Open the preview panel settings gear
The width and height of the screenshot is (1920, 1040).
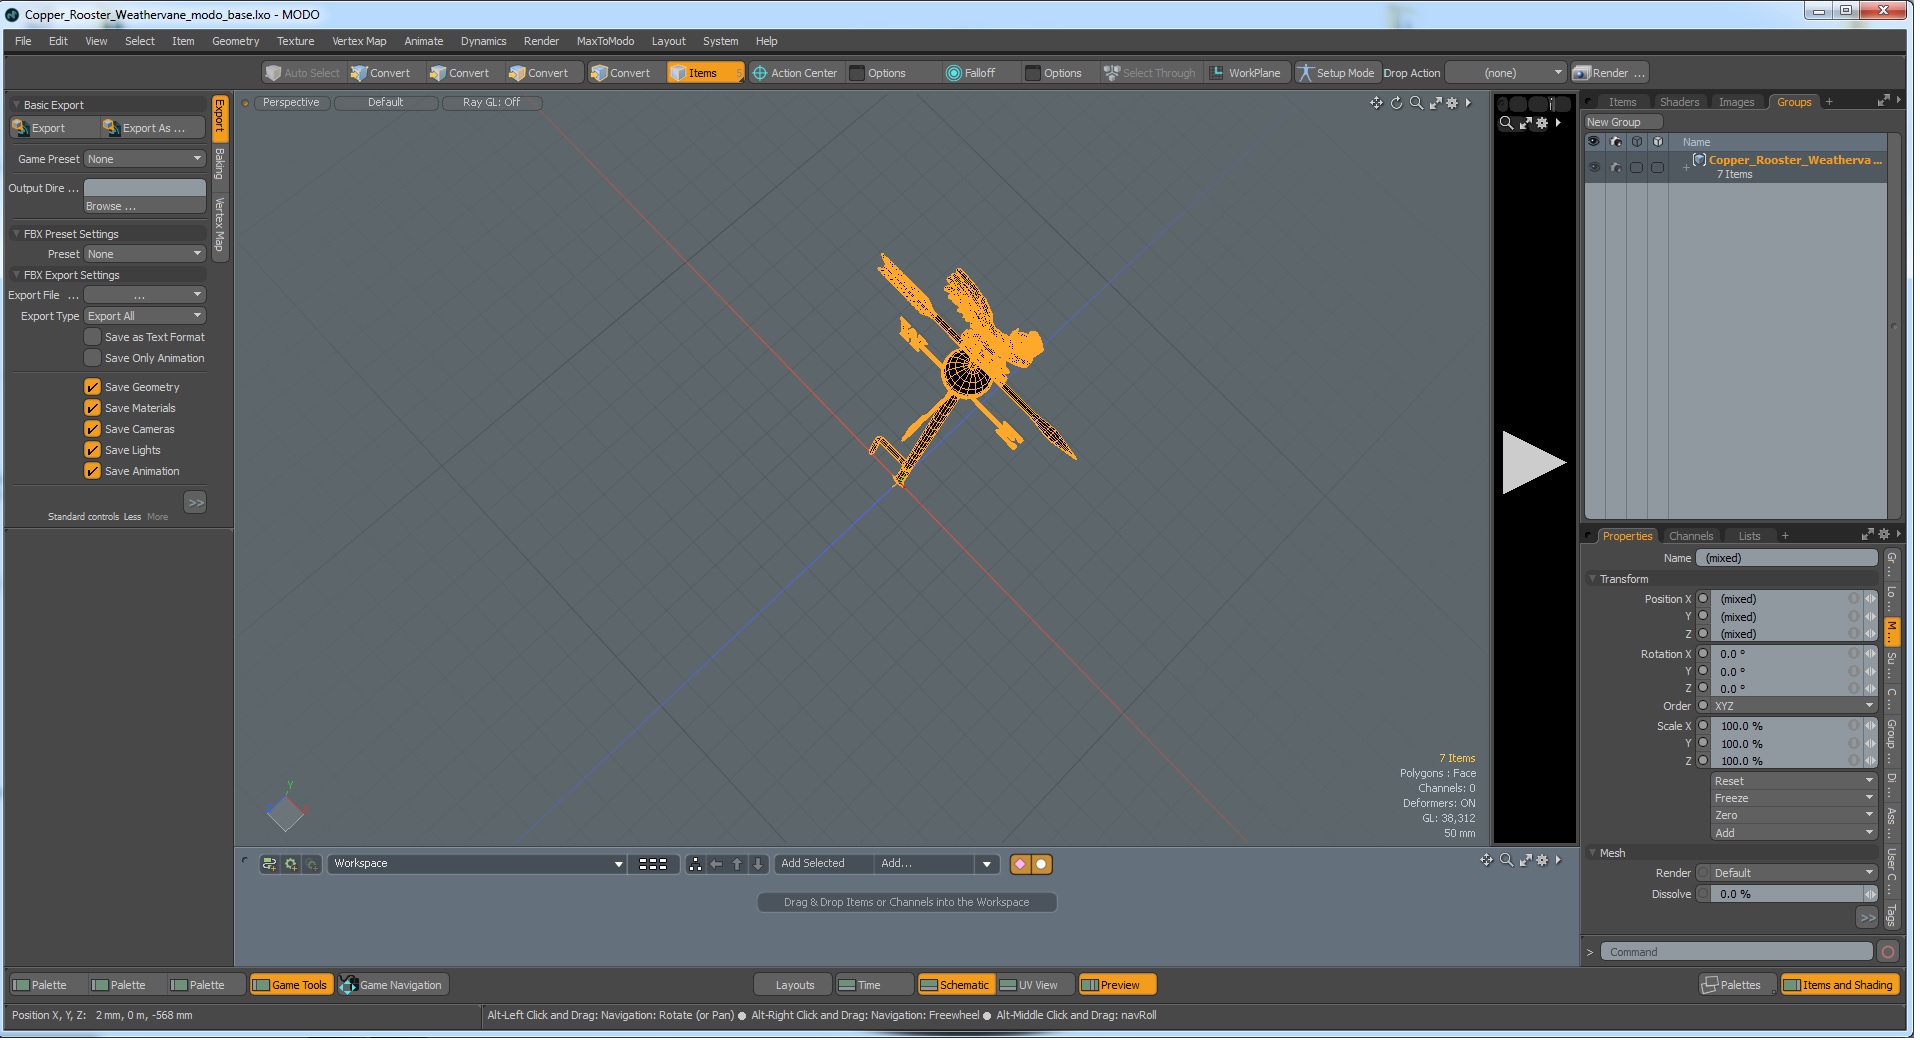coord(1542,123)
